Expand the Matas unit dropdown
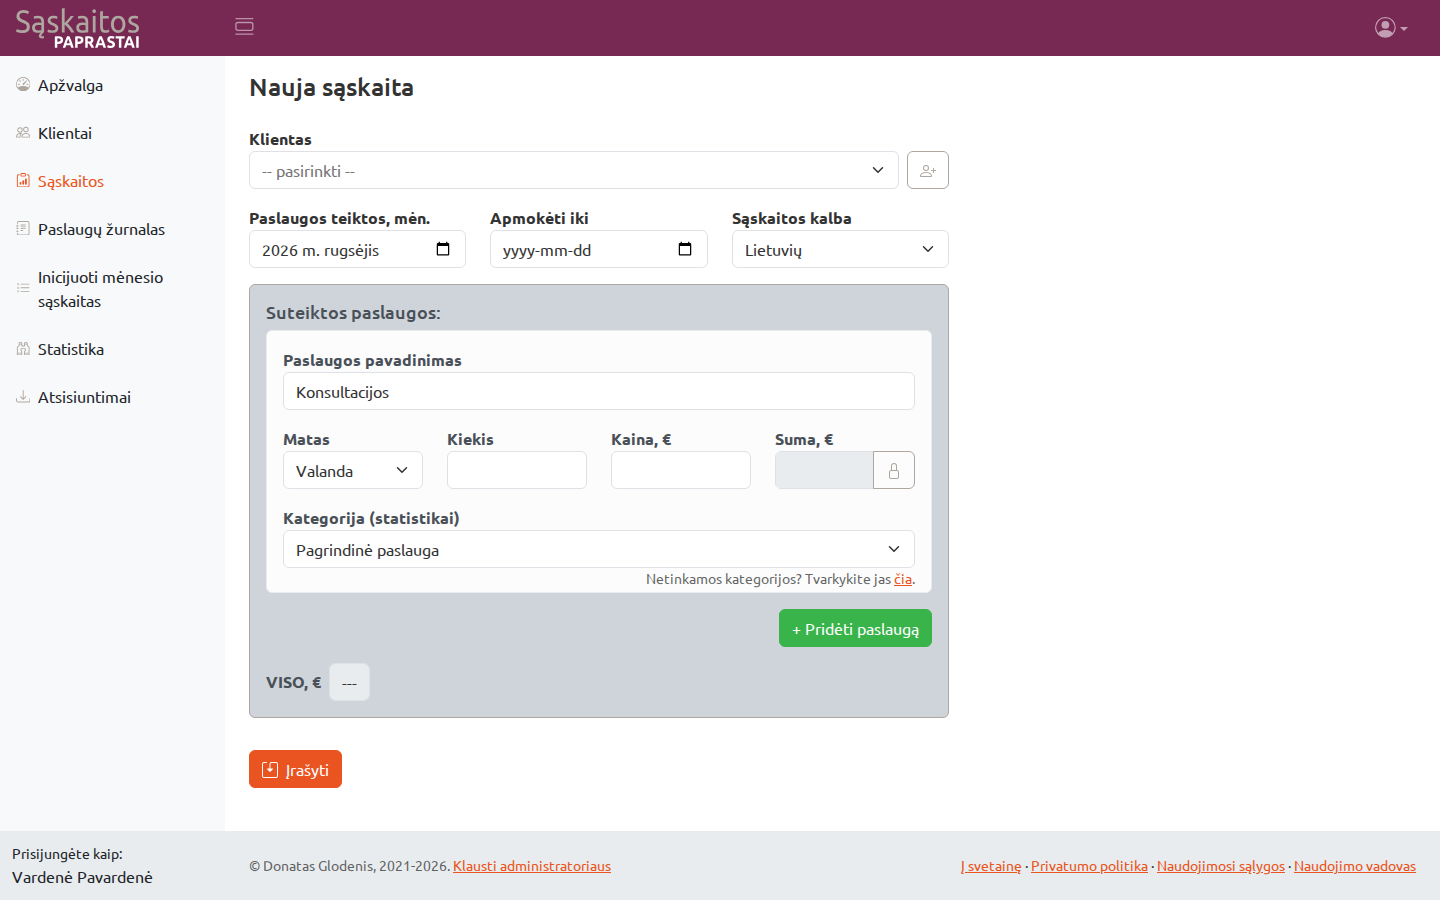 pyautogui.click(x=353, y=470)
